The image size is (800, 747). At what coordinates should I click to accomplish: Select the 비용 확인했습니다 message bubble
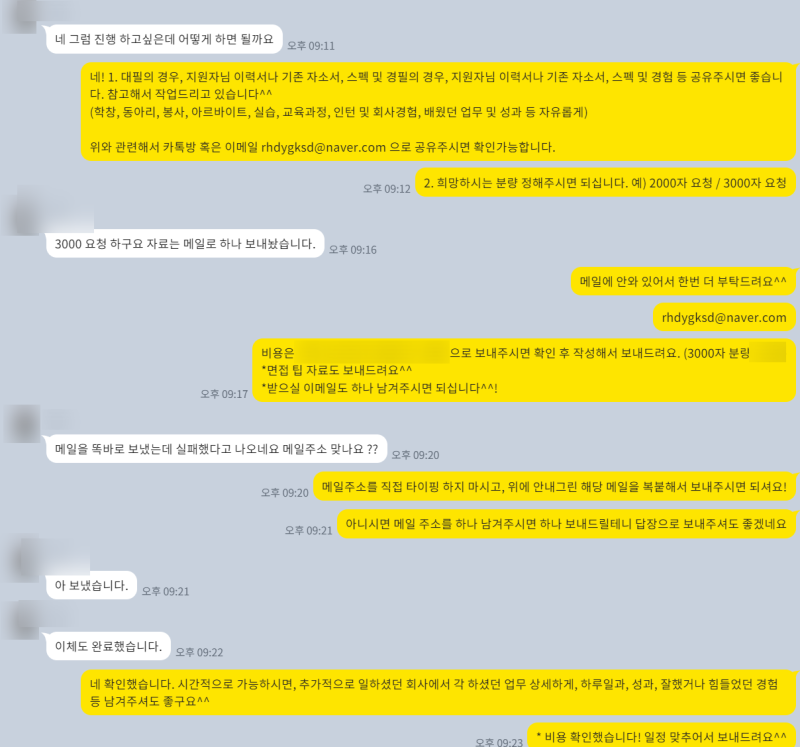(x=661, y=736)
